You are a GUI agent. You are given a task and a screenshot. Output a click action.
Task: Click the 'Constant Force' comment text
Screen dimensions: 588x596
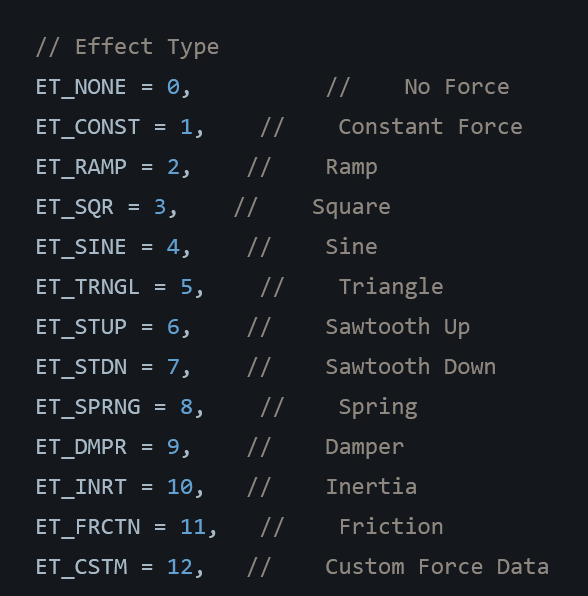pos(430,127)
